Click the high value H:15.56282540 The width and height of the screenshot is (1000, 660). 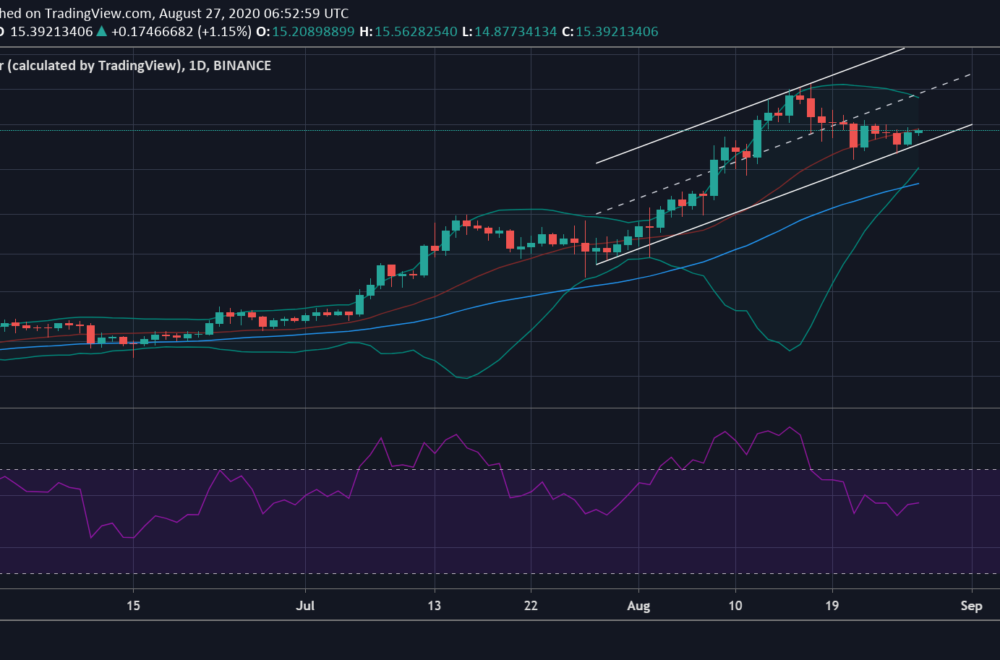coord(408,31)
